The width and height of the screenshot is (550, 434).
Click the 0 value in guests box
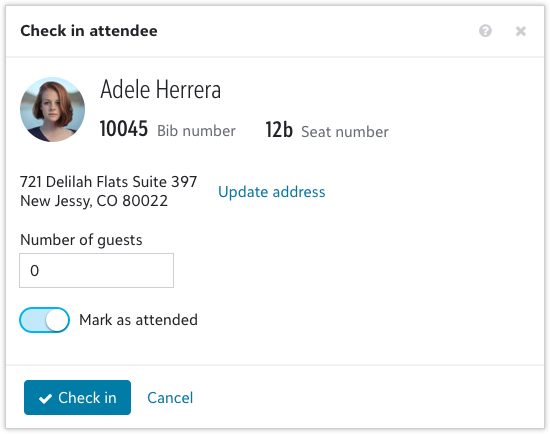(x=34, y=271)
